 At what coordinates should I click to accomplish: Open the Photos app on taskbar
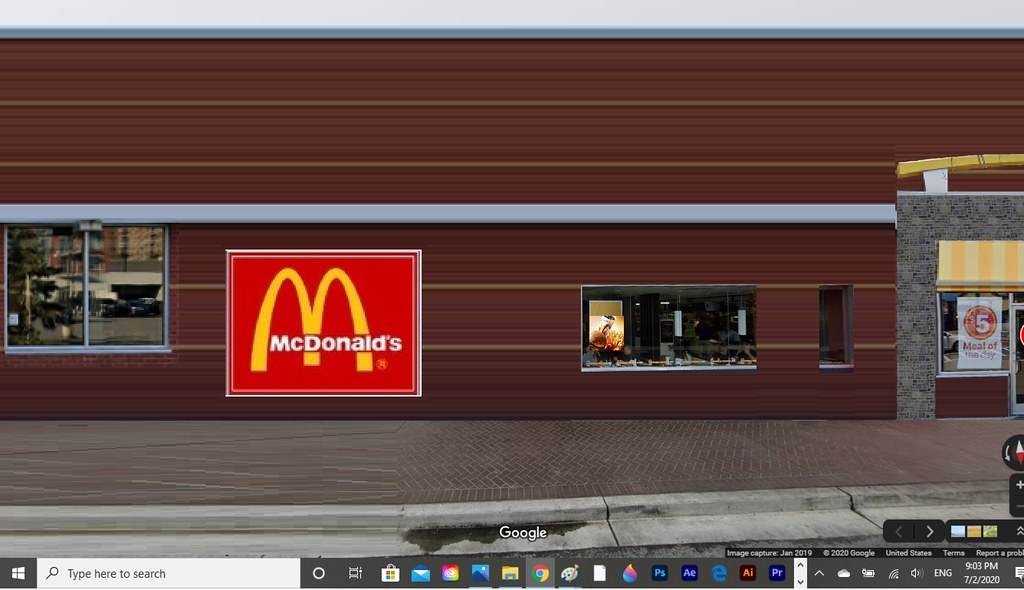click(x=480, y=573)
